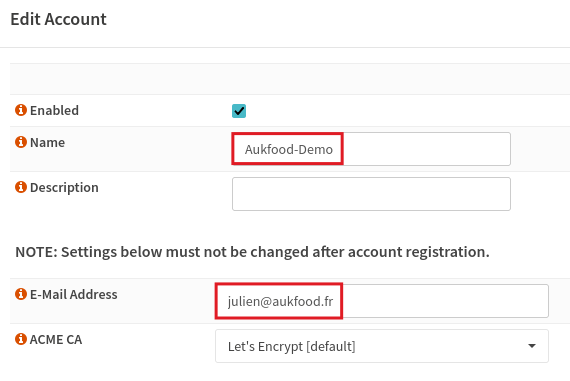Select the julien@aukfood.fr e-mail input

(x=382, y=301)
